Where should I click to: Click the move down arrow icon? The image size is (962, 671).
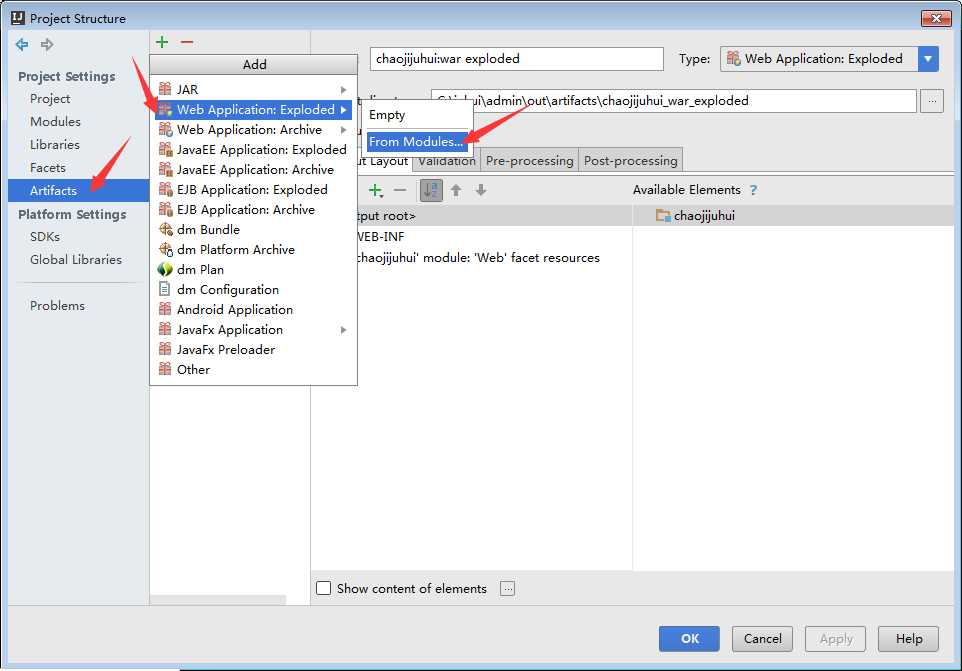pyautogui.click(x=481, y=190)
